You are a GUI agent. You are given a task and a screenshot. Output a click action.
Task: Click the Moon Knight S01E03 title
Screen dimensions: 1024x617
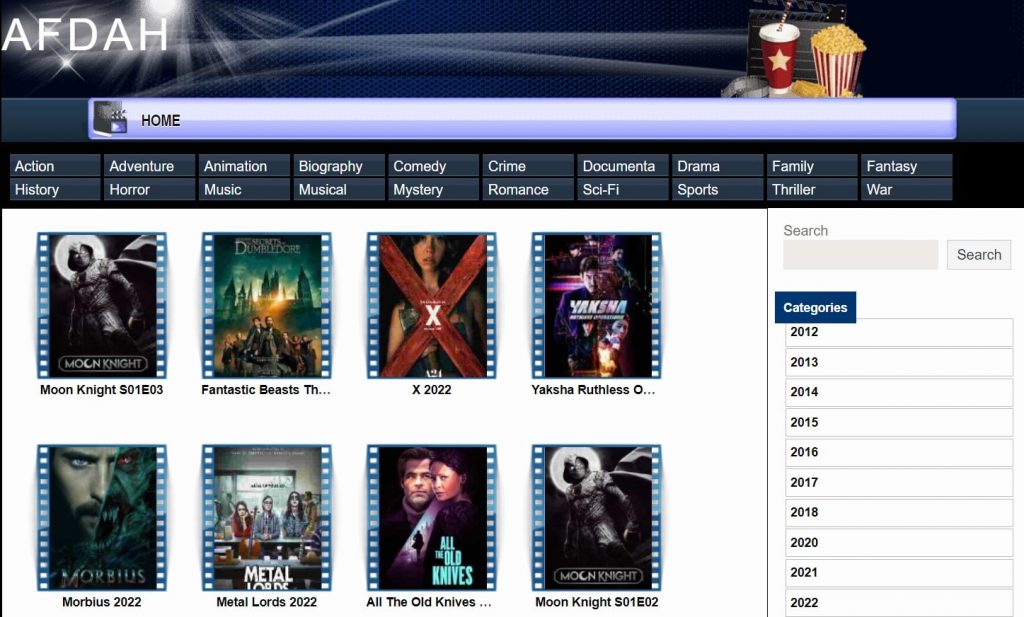pyautogui.click(x=102, y=390)
